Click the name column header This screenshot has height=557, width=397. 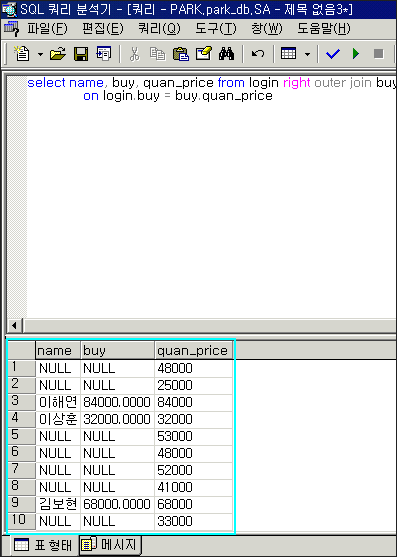pos(58,351)
